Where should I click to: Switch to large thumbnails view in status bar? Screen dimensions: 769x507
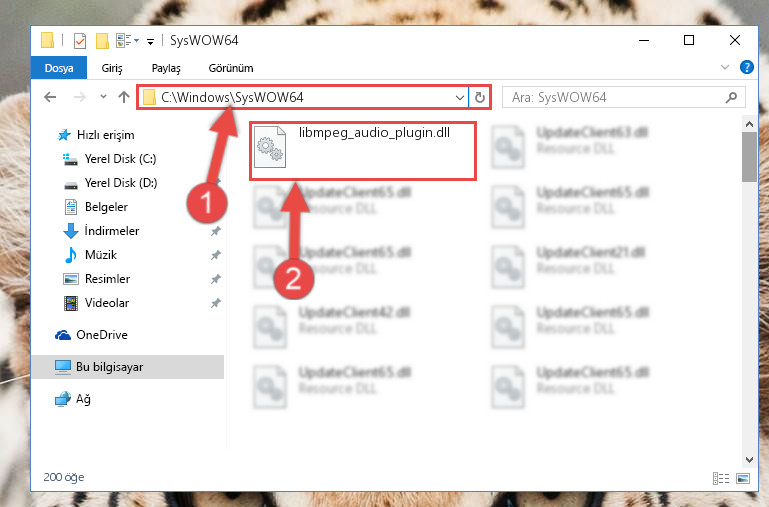pos(743,478)
